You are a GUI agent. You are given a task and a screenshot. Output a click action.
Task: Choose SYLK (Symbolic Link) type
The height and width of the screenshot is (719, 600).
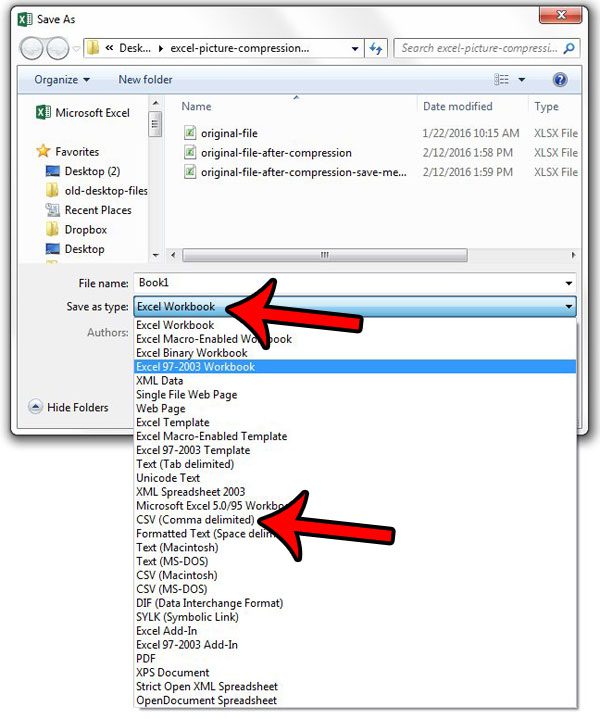356,617
